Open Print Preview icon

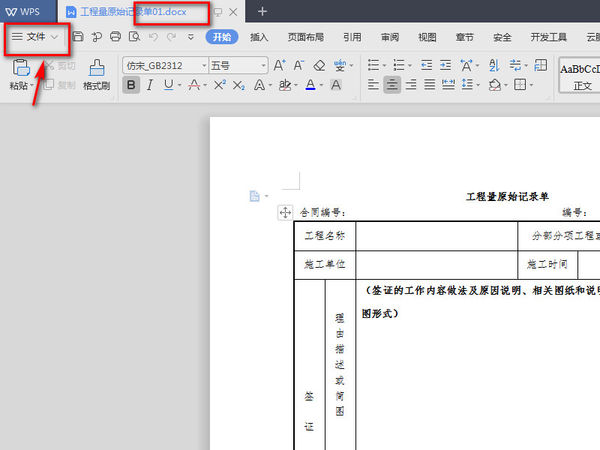point(134,37)
